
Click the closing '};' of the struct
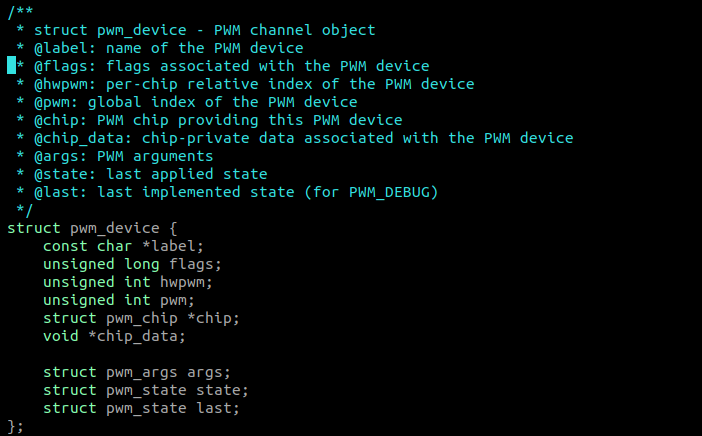click(x=15, y=426)
